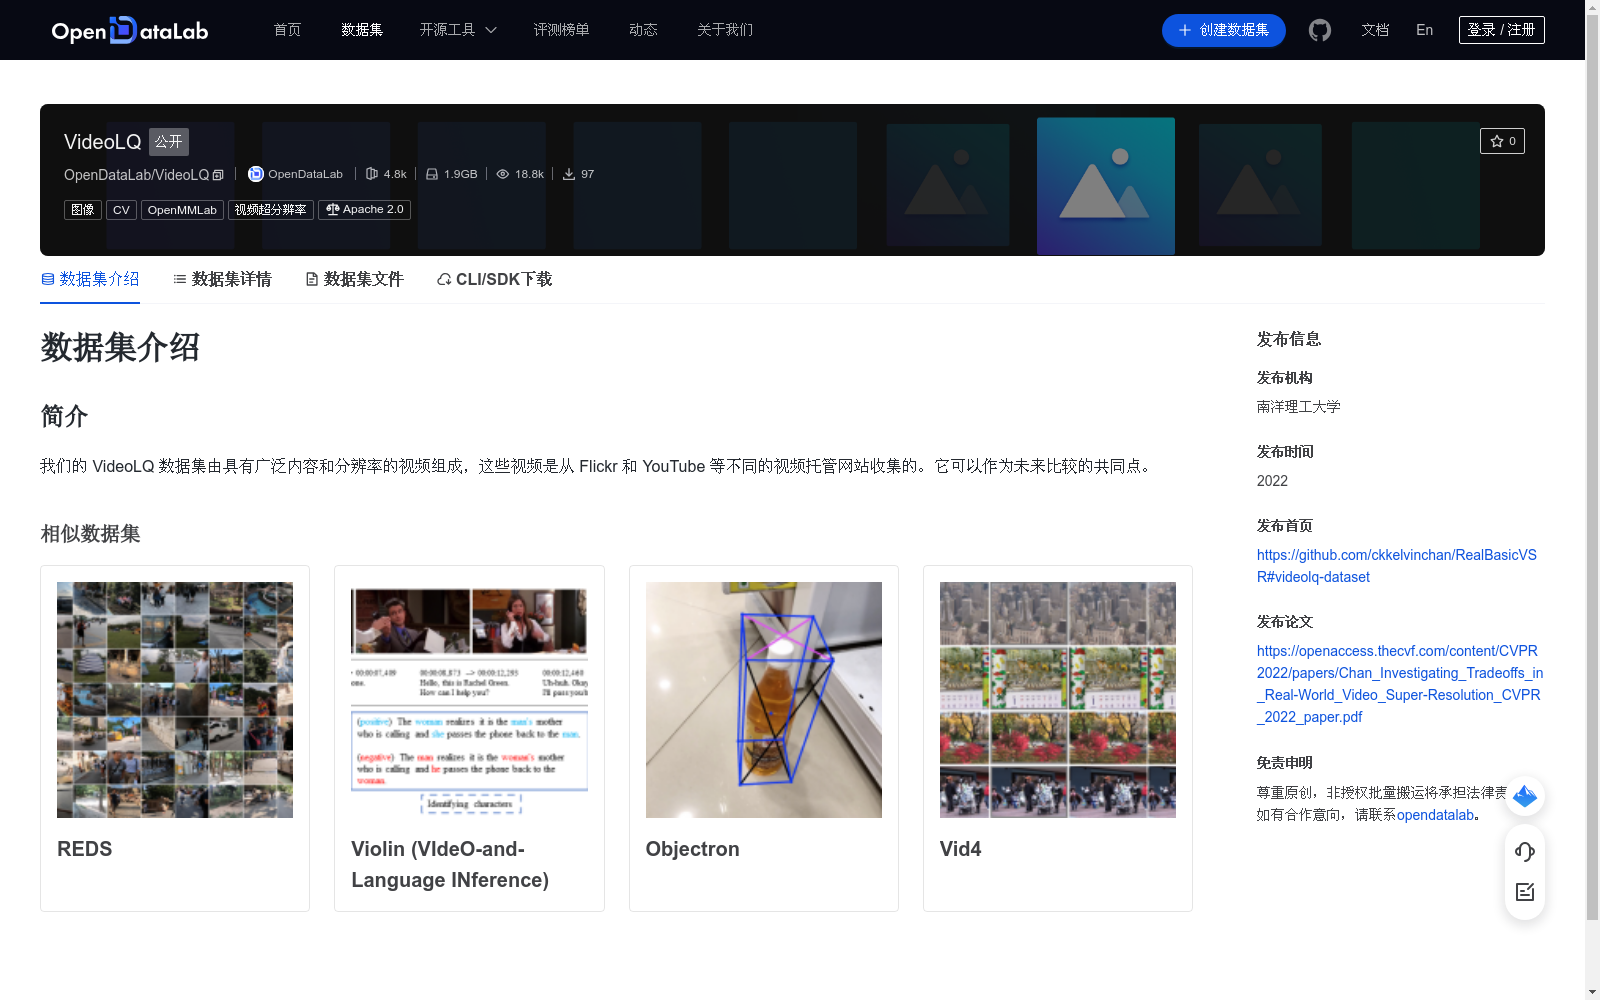Open the 文档 link
The height and width of the screenshot is (1000, 1600).
pos(1375,30)
